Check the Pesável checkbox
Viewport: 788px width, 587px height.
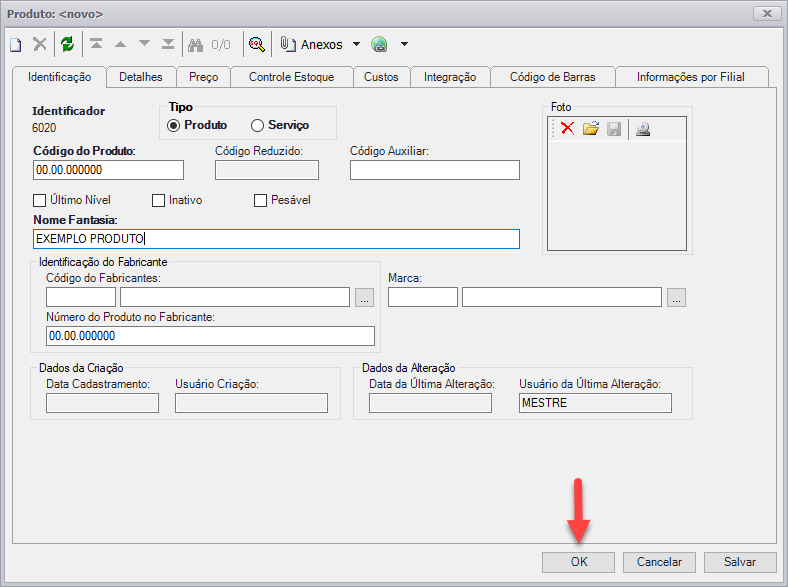(x=260, y=201)
